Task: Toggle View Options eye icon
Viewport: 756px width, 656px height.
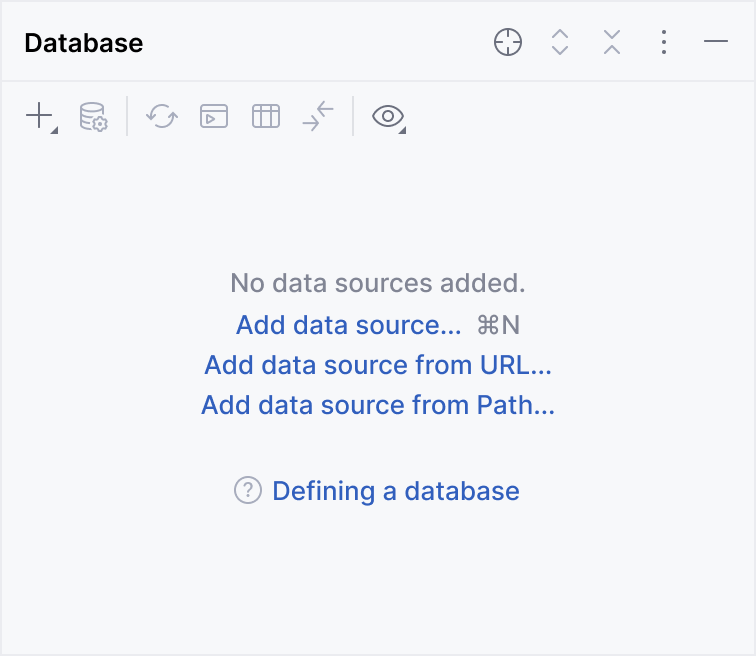Action: (x=387, y=116)
